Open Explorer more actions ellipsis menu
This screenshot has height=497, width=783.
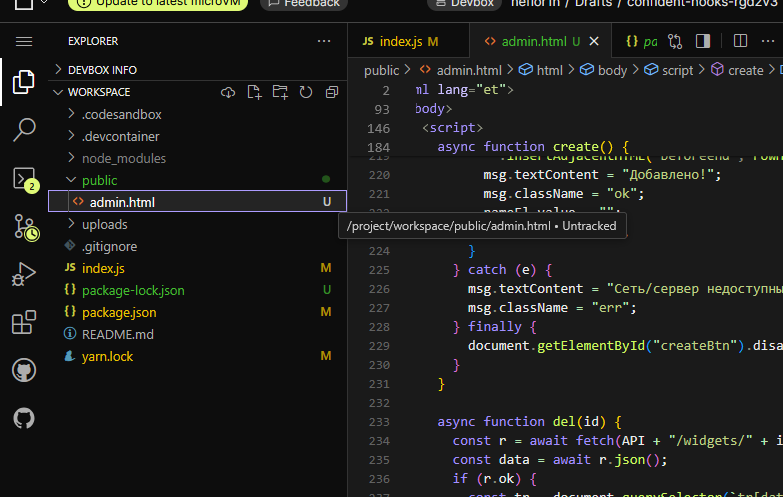pos(323,41)
